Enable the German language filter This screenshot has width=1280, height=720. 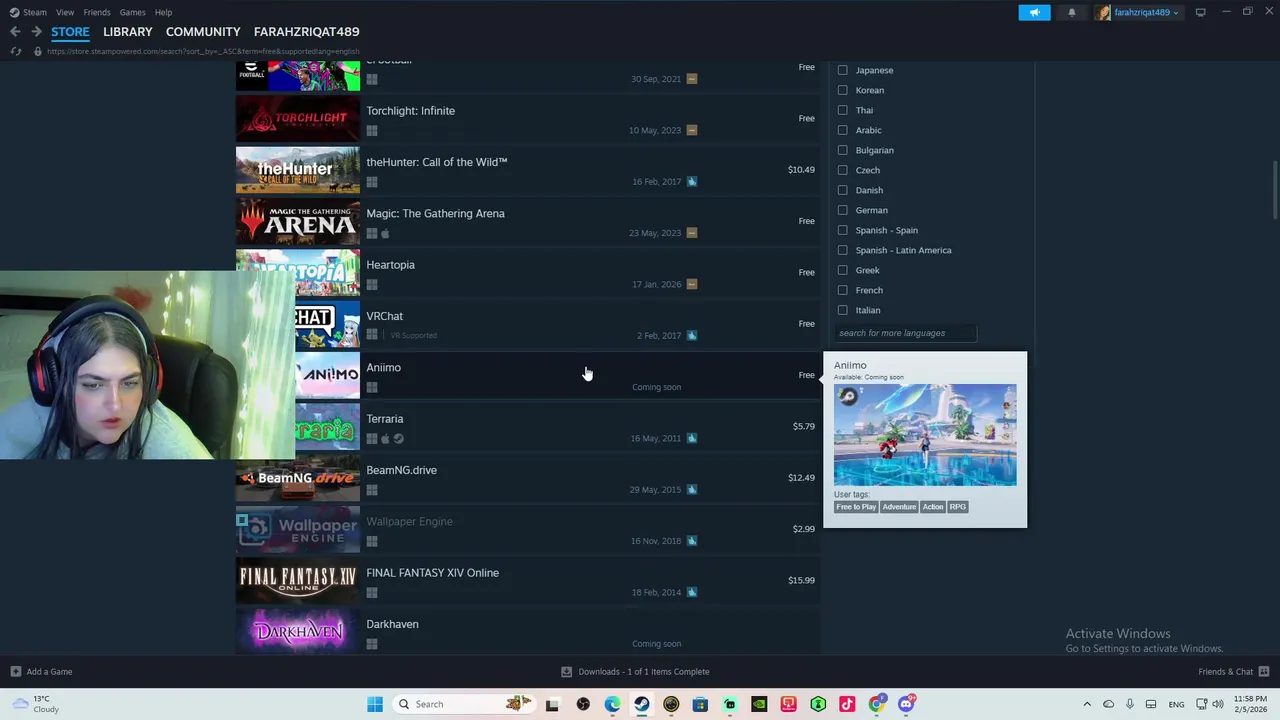pyautogui.click(x=842, y=210)
